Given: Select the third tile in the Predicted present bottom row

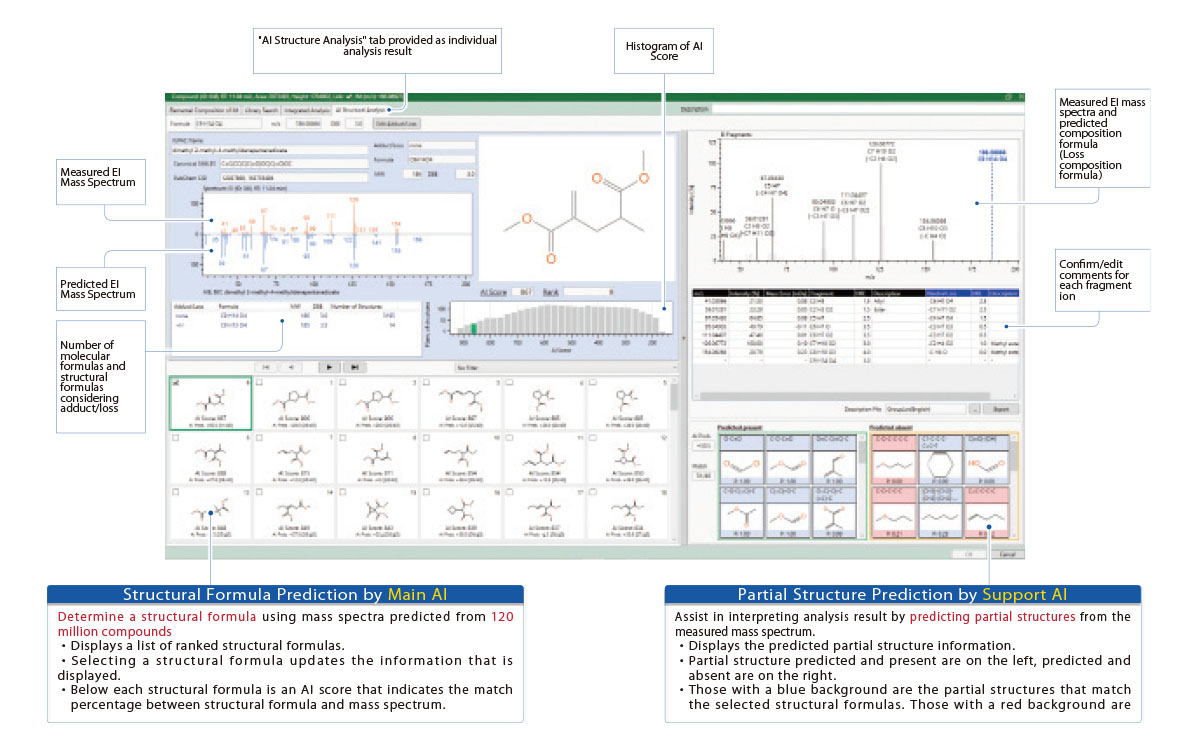Looking at the screenshot, I should pos(834,513).
